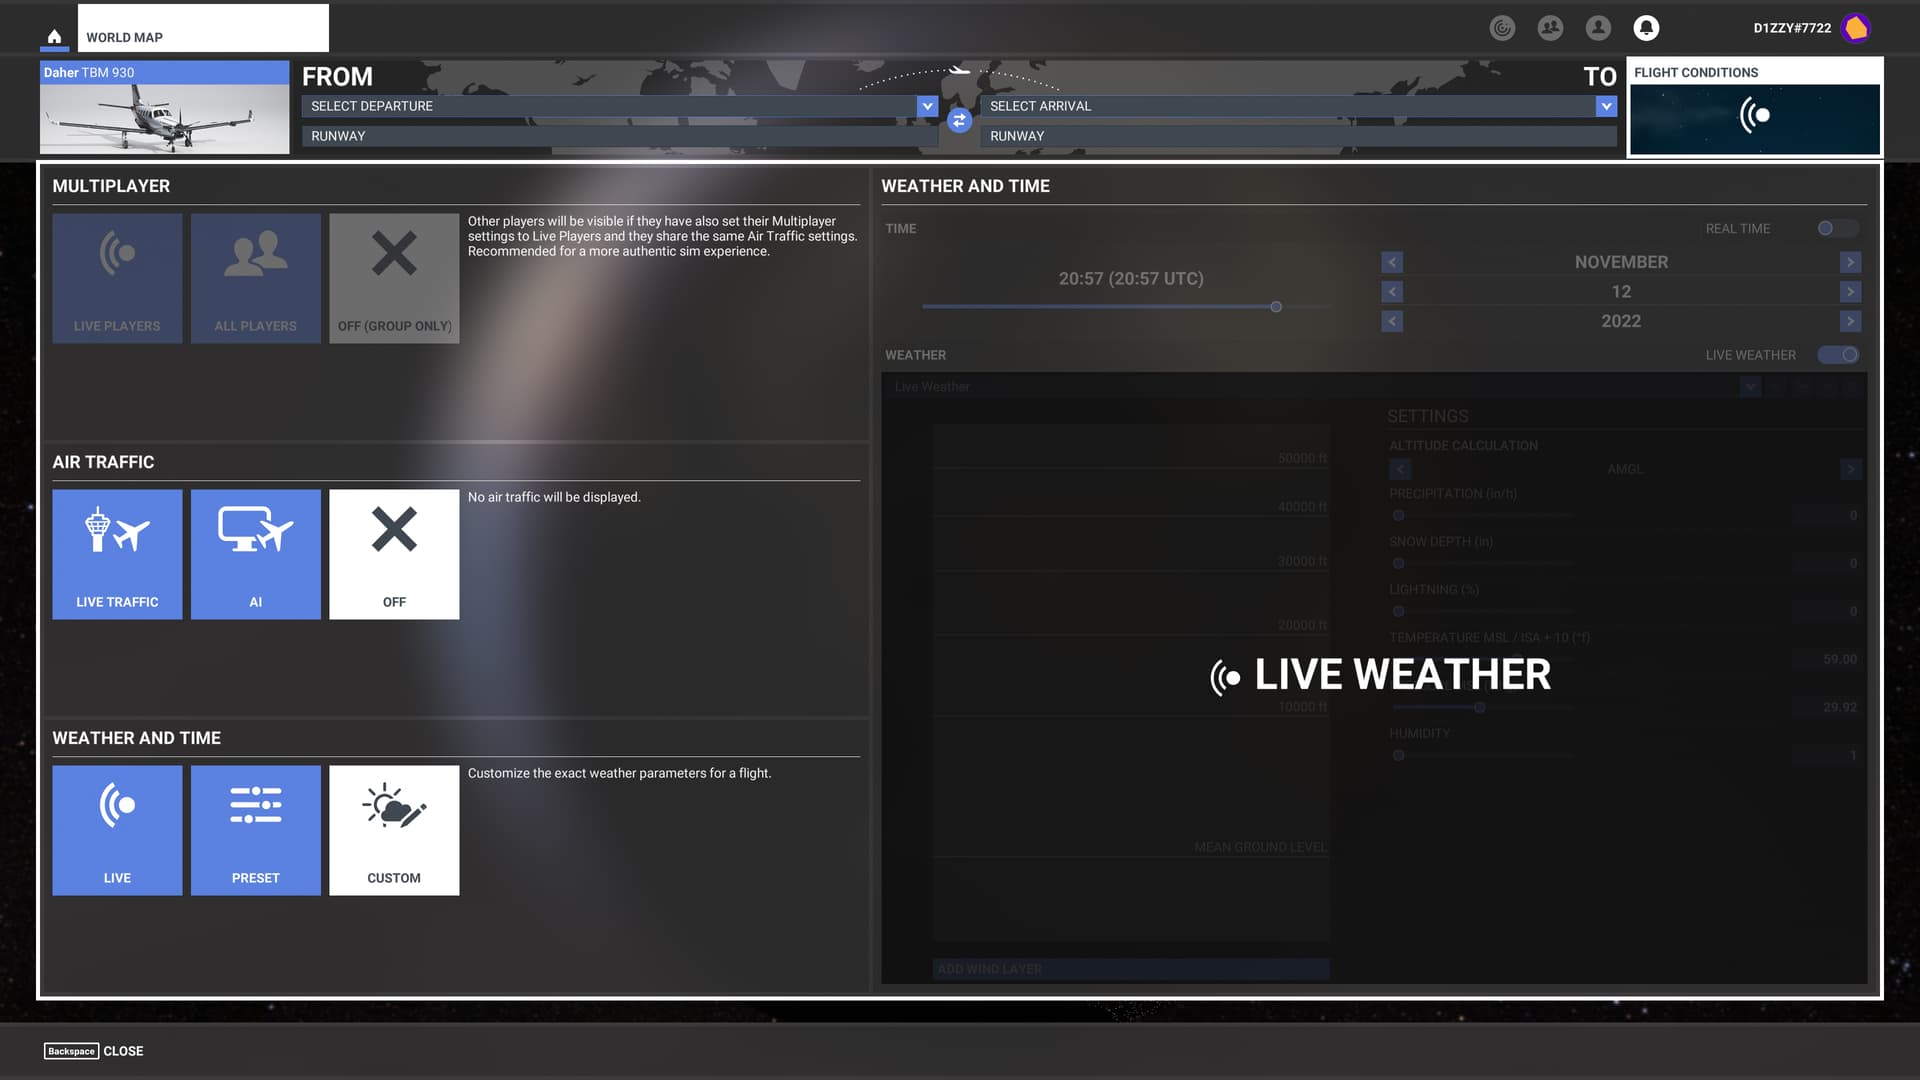The image size is (1920, 1080).
Task: Click the Add Wind Layer button
Action: pyautogui.click(x=1130, y=968)
